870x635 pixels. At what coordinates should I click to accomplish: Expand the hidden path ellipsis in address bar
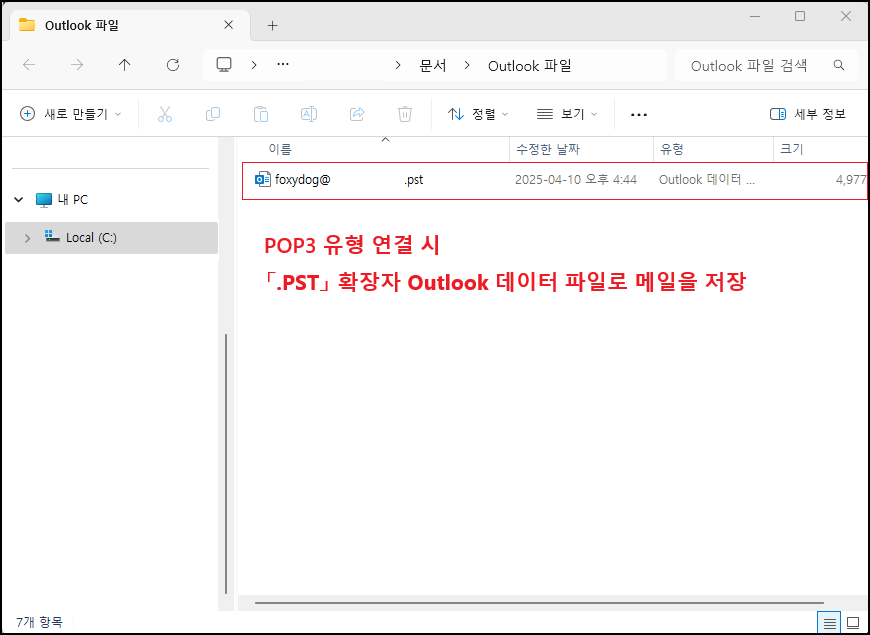[283, 64]
